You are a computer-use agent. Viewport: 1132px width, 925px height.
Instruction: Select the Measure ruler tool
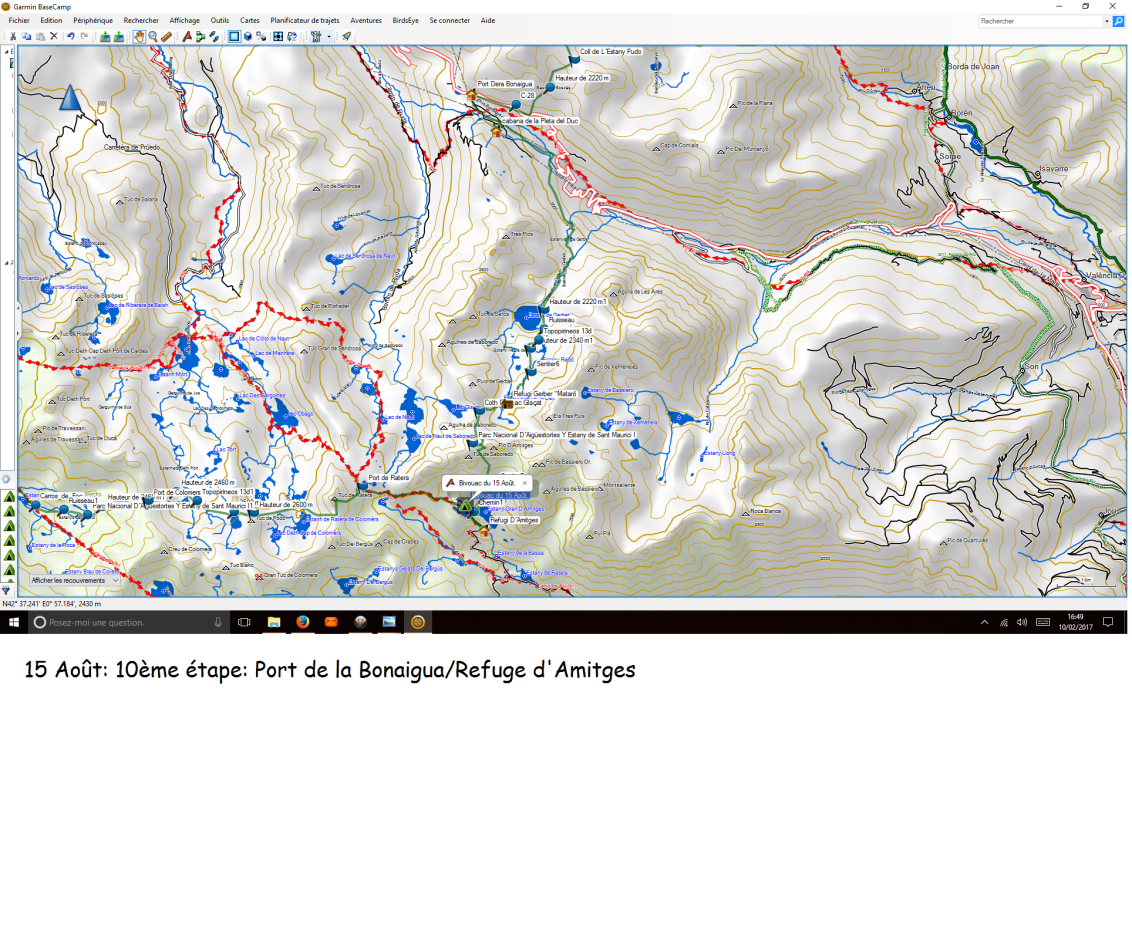(166, 36)
